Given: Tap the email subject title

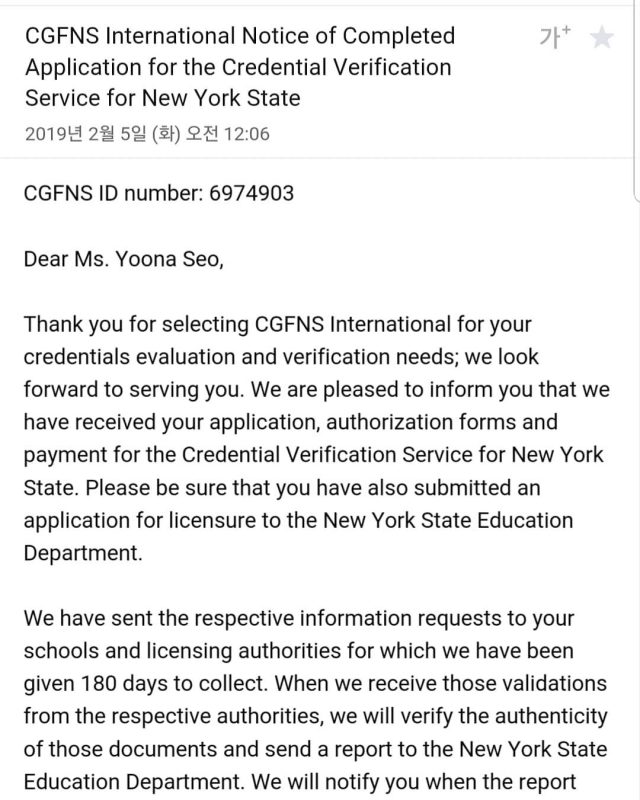Looking at the screenshot, I should (x=239, y=68).
